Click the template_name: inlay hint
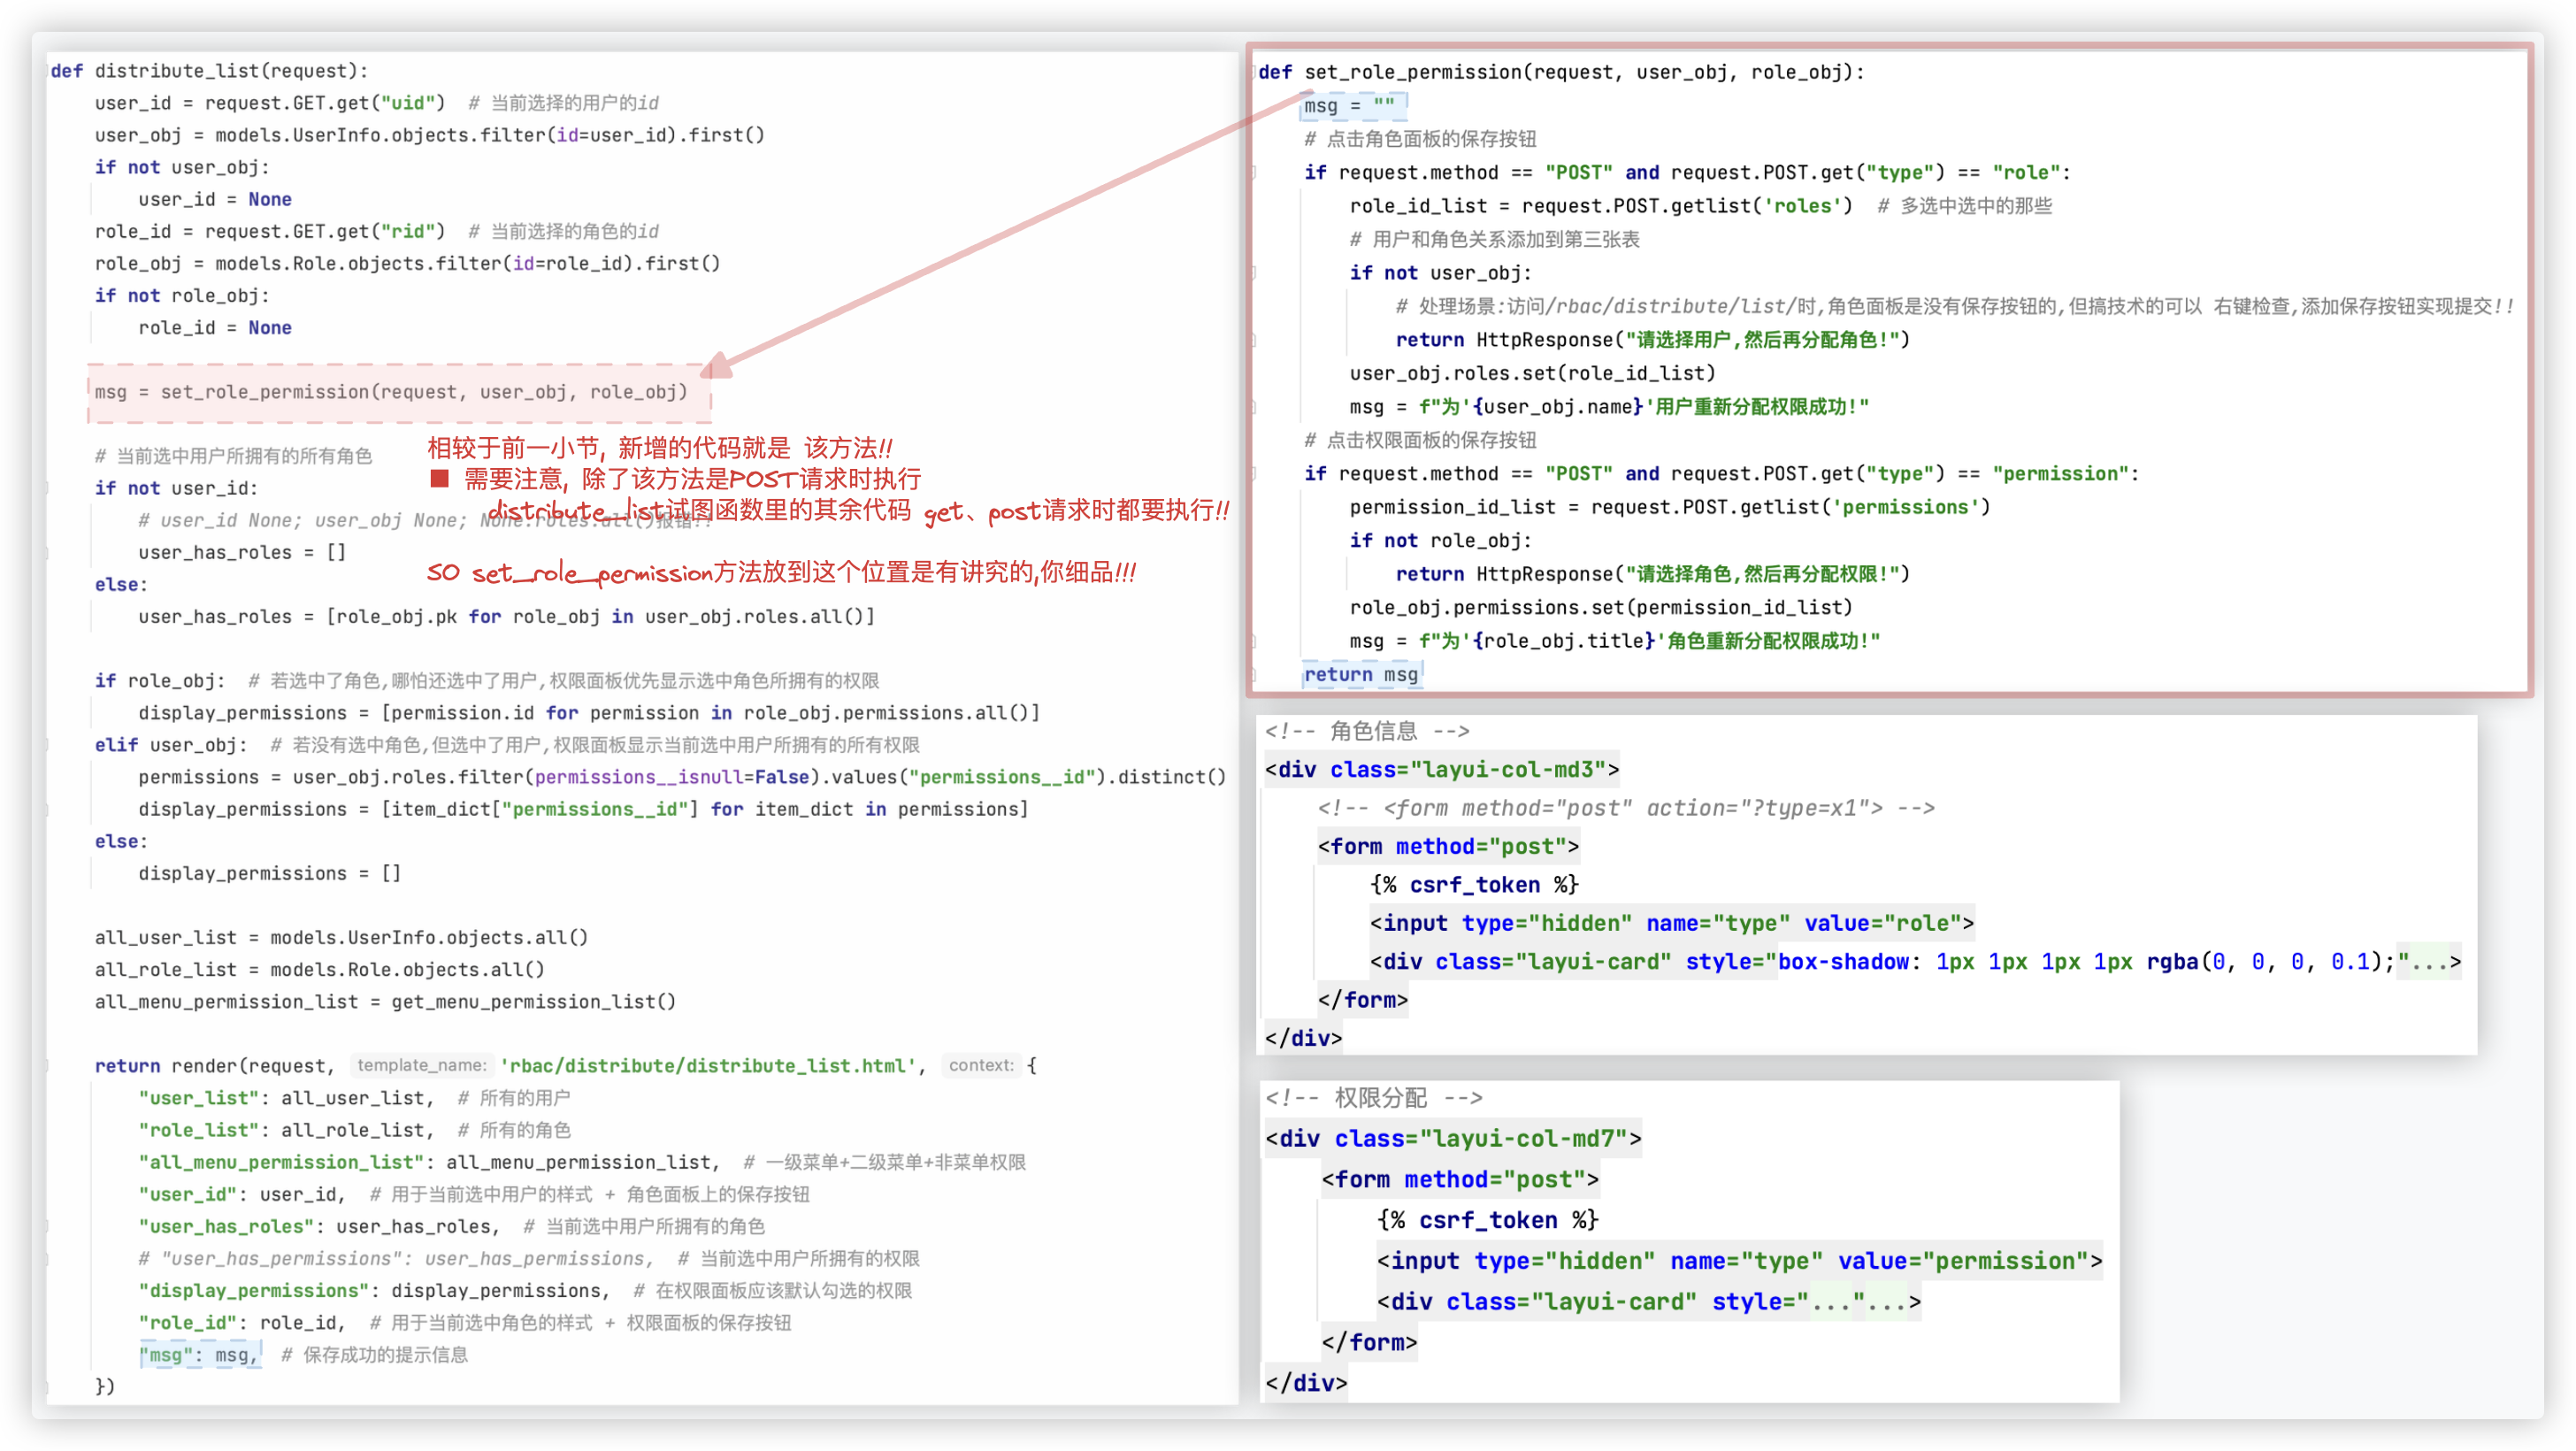 [421, 1066]
